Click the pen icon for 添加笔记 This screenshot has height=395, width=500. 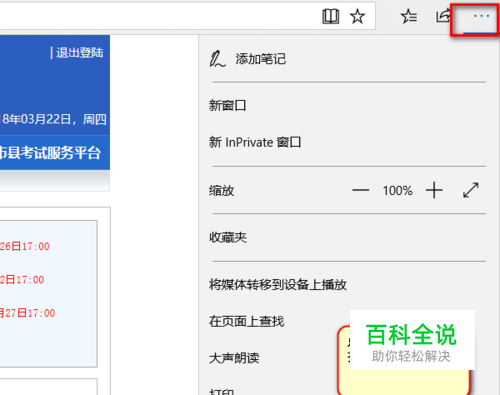point(217,59)
